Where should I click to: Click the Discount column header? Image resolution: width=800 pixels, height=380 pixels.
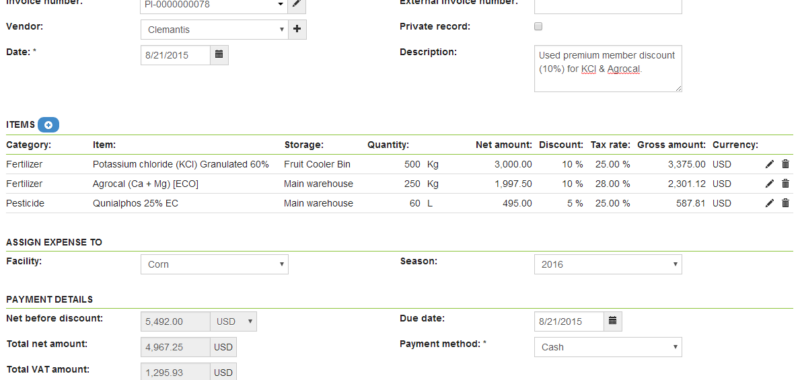tap(561, 145)
